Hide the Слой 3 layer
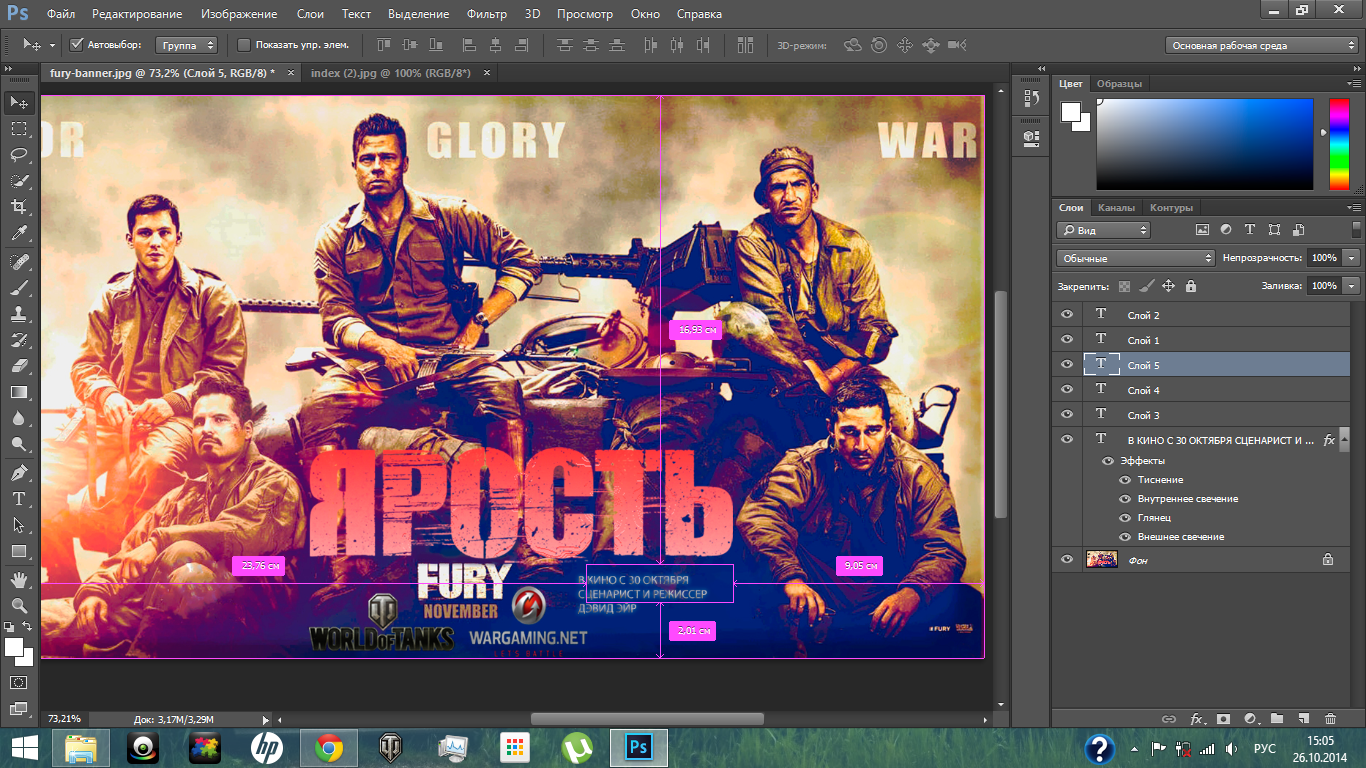The height and width of the screenshot is (768, 1366). [1067, 414]
